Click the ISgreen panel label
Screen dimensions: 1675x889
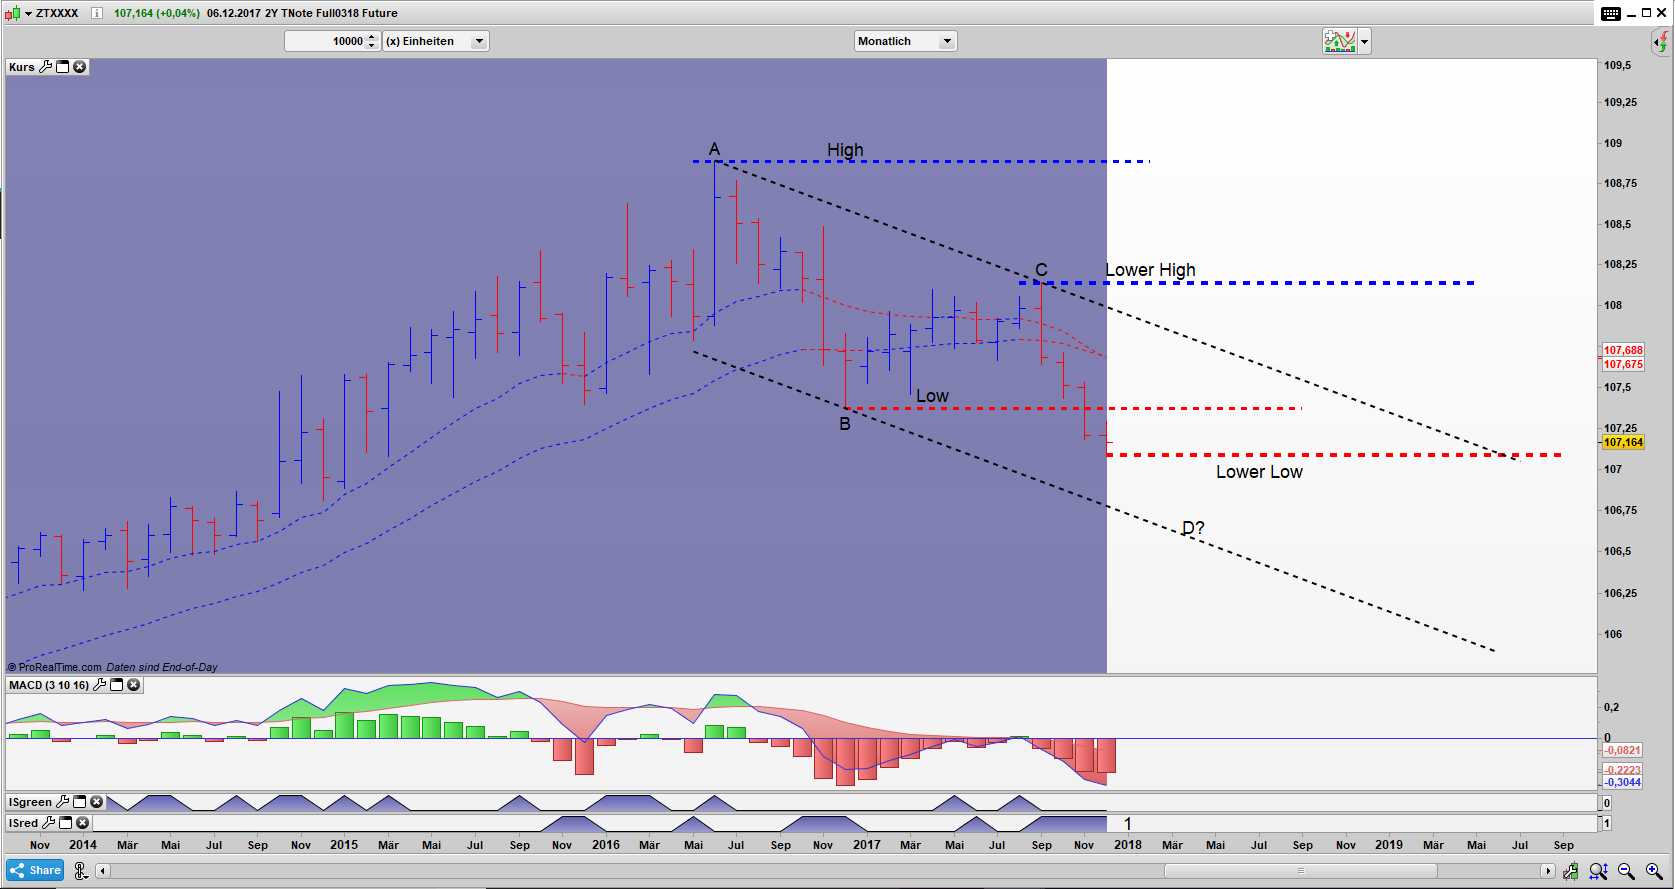(31, 802)
